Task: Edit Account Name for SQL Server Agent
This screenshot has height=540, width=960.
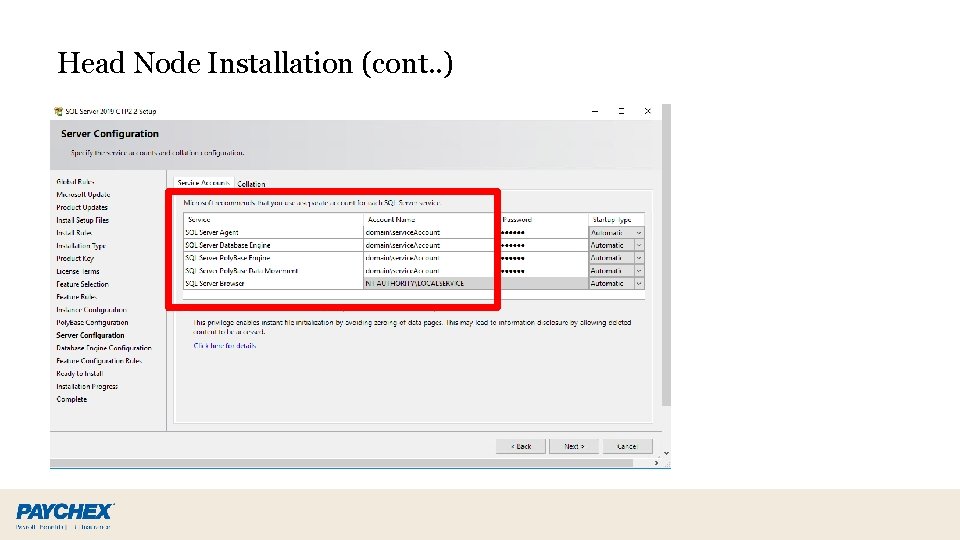Action: coord(429,233)
